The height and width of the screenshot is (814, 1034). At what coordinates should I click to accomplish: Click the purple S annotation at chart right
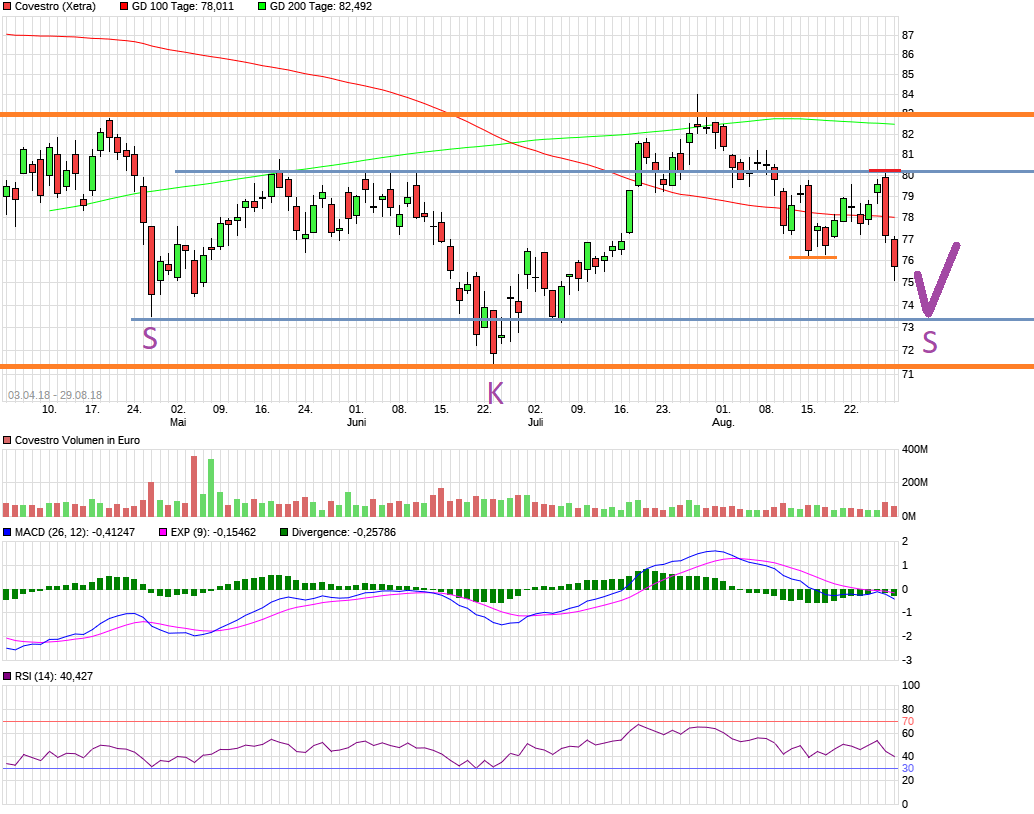(929, 342)
